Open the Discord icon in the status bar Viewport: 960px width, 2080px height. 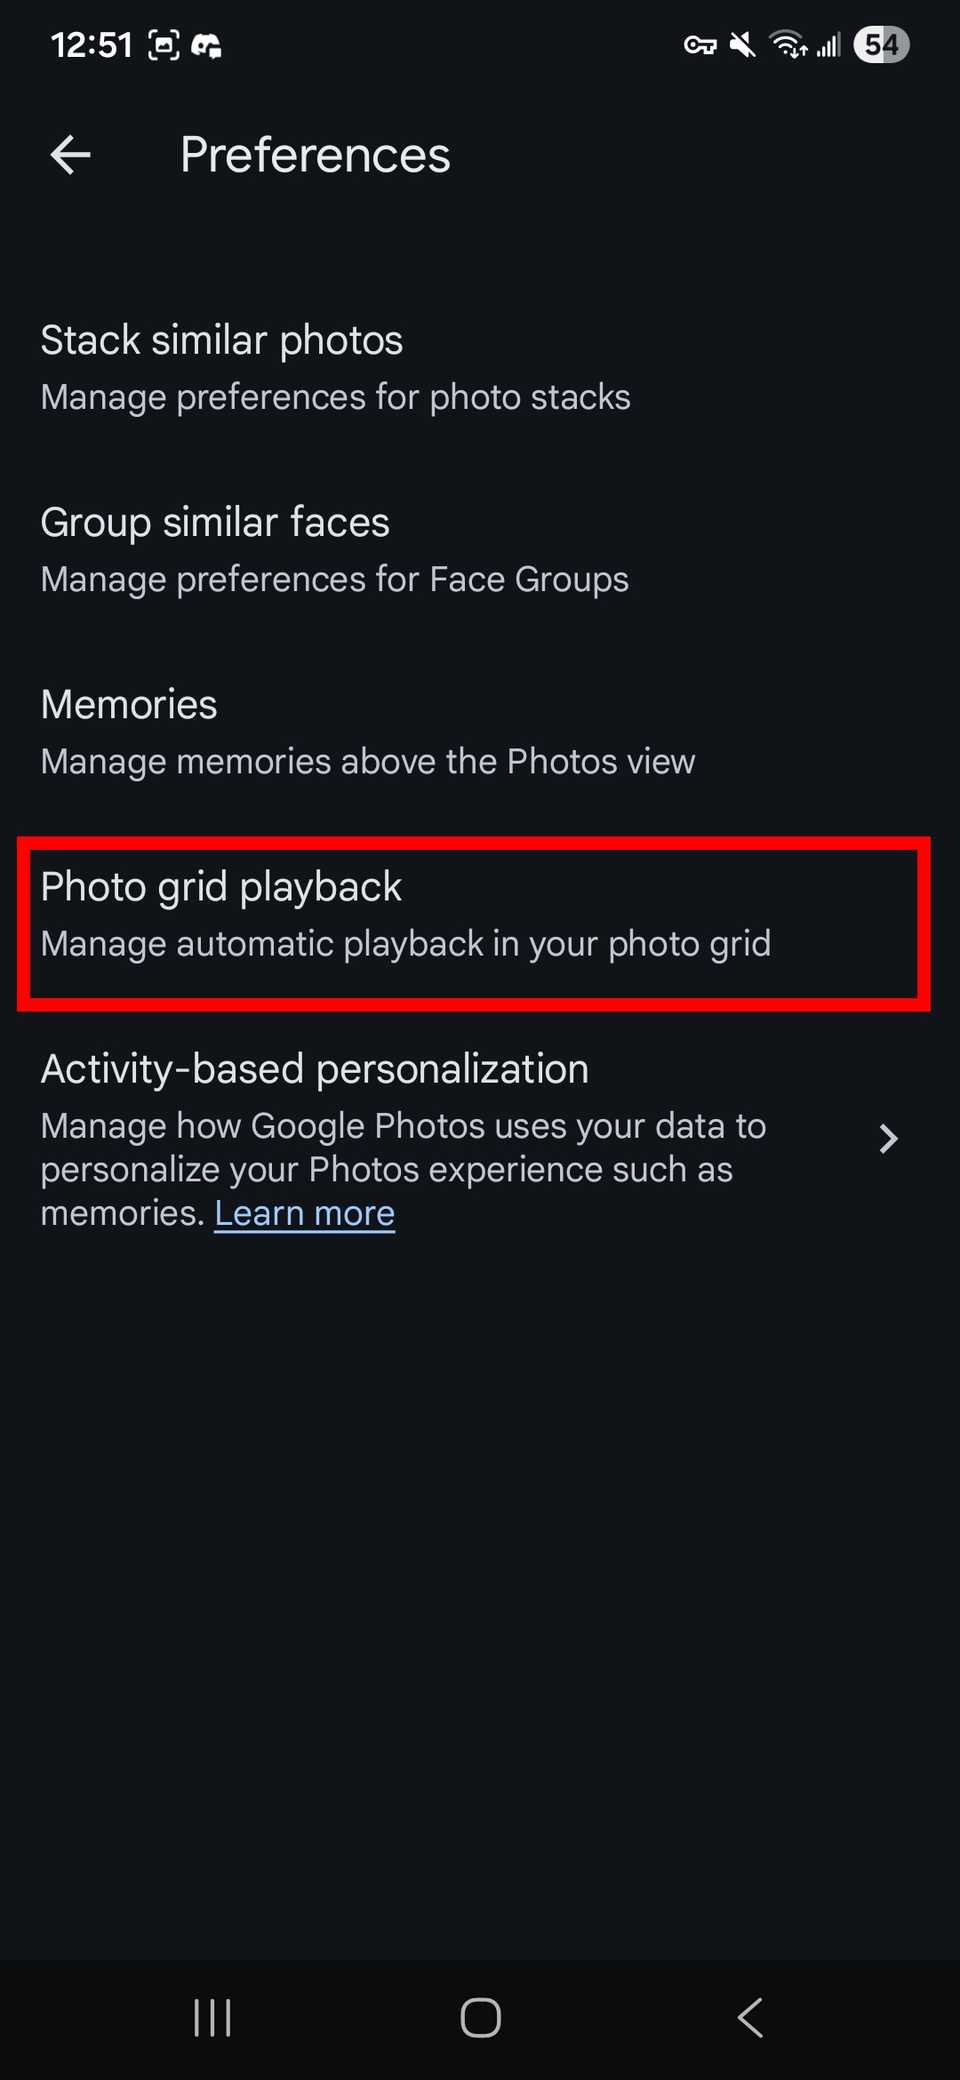click(209, 44)
